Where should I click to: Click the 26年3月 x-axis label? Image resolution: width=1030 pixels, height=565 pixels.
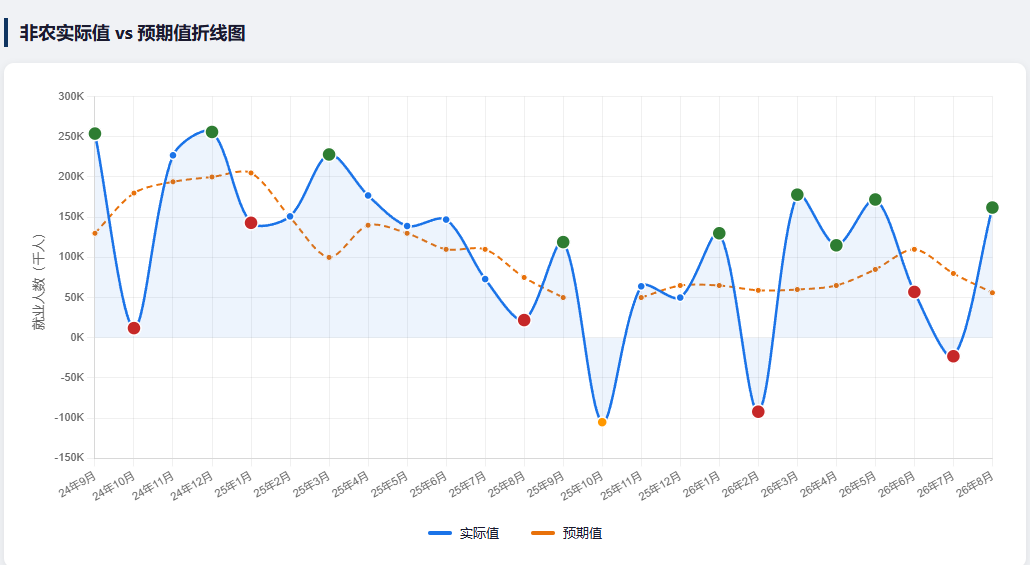(x=780, y=484)
